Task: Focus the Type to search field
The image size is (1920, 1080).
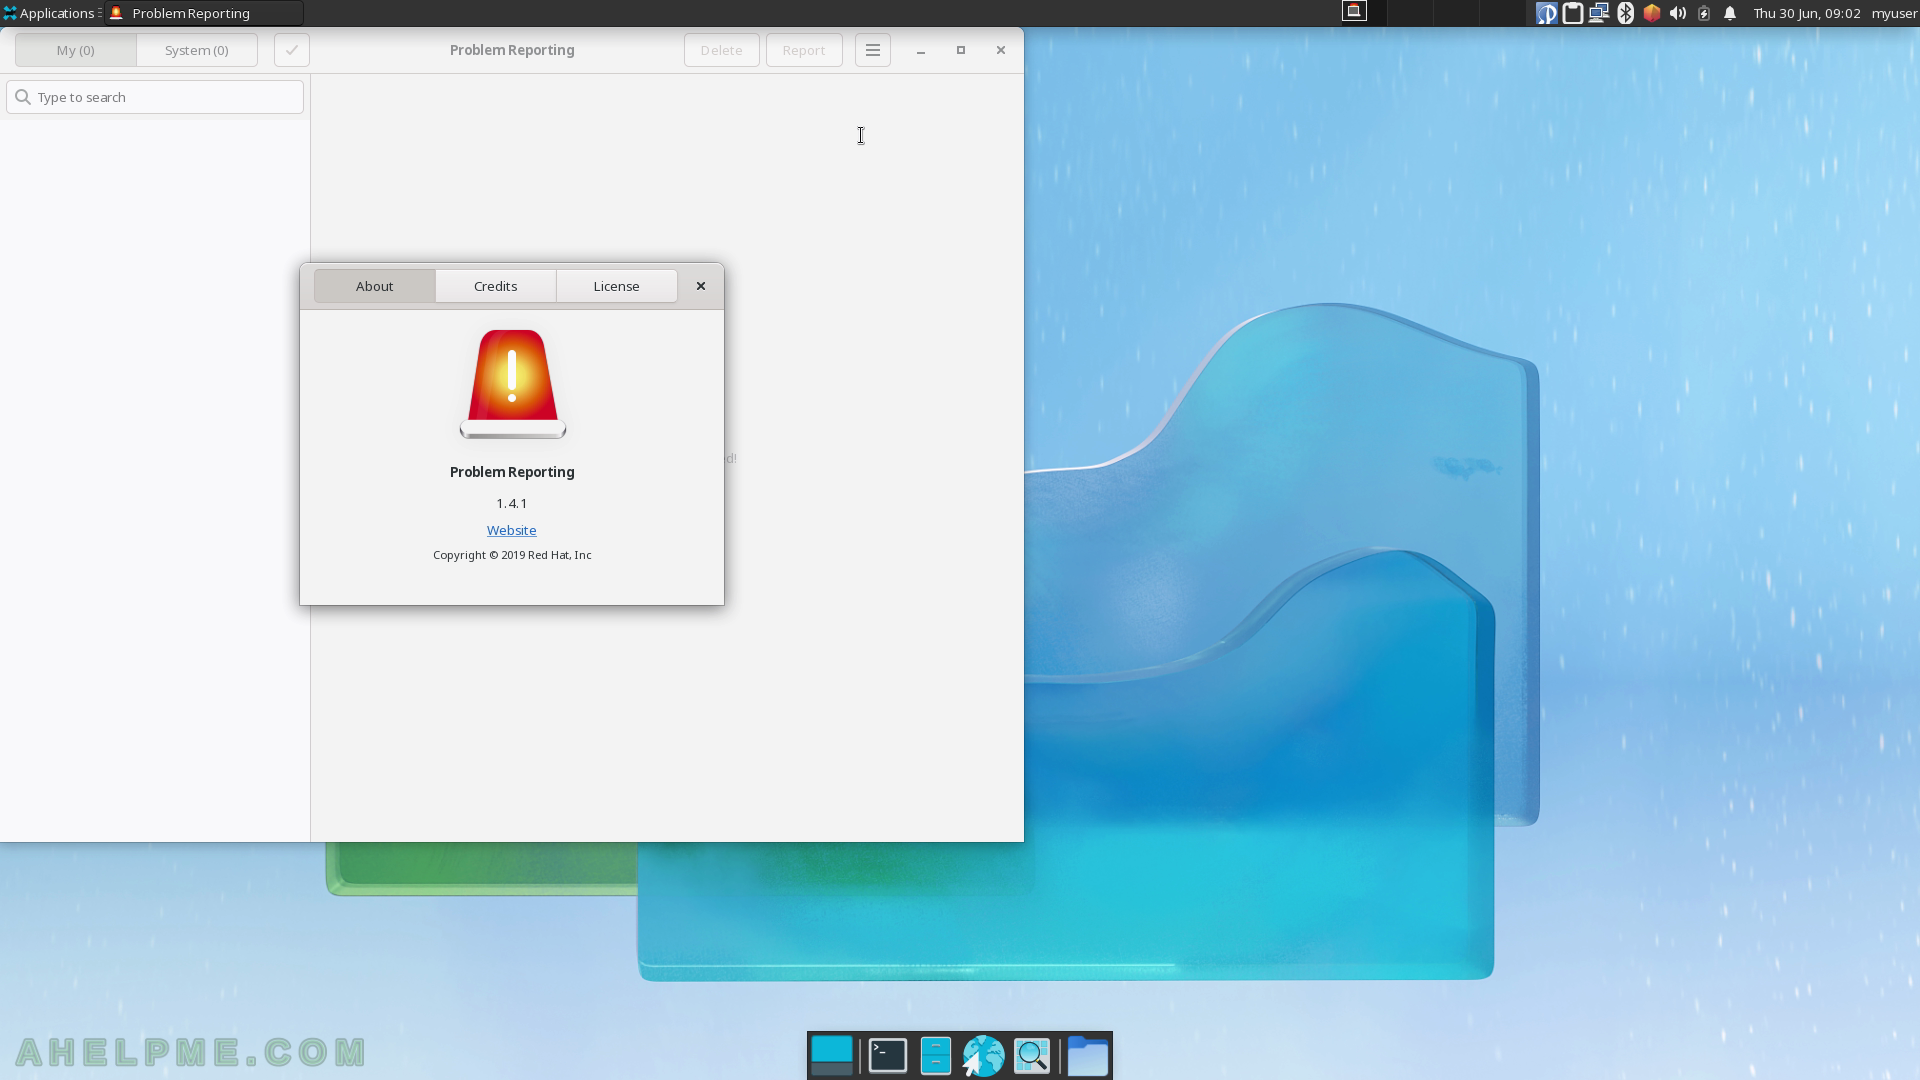Action: coord(155,97)
